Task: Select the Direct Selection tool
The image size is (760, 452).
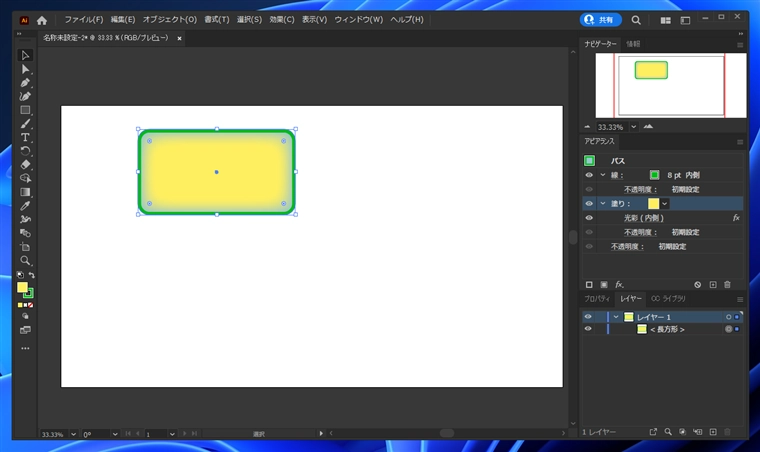Action: coord(25,69)
